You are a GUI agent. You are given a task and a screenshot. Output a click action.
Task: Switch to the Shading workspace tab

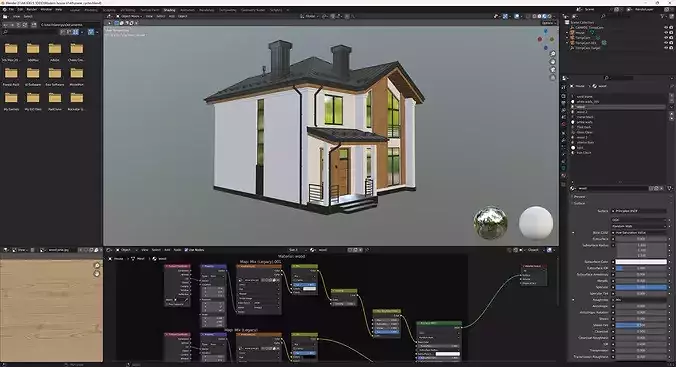[x=169, y=10]
